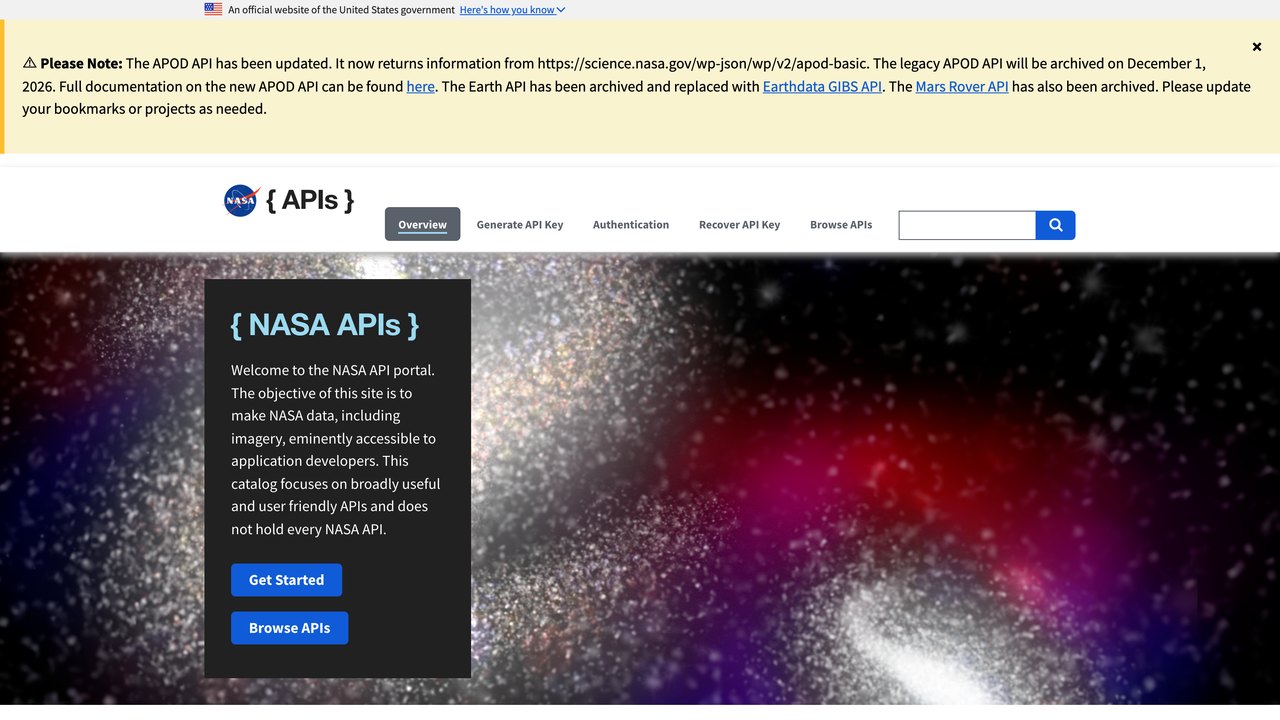The width and height of the screenshot is (1280, 720).
Task: Click the US flag icon
Action: pos(213,9)
